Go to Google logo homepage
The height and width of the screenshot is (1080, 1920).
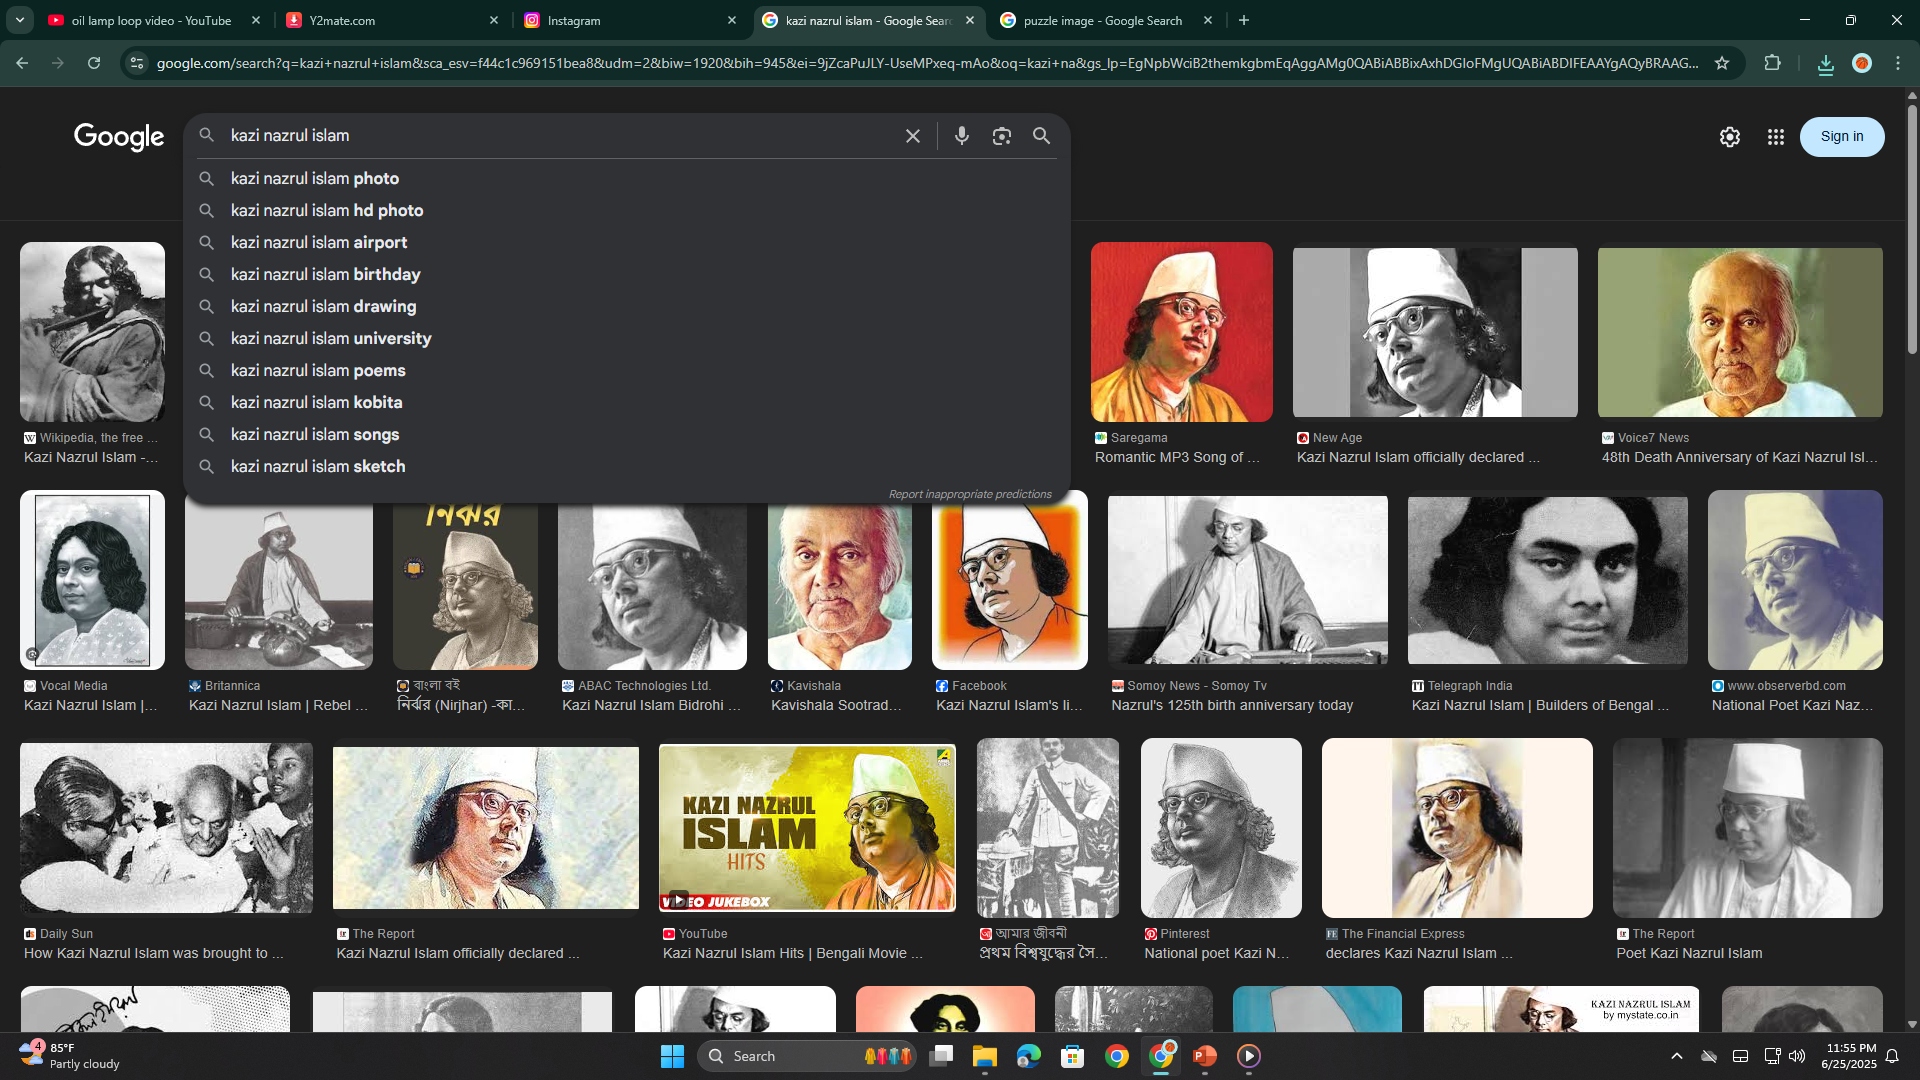119,137
